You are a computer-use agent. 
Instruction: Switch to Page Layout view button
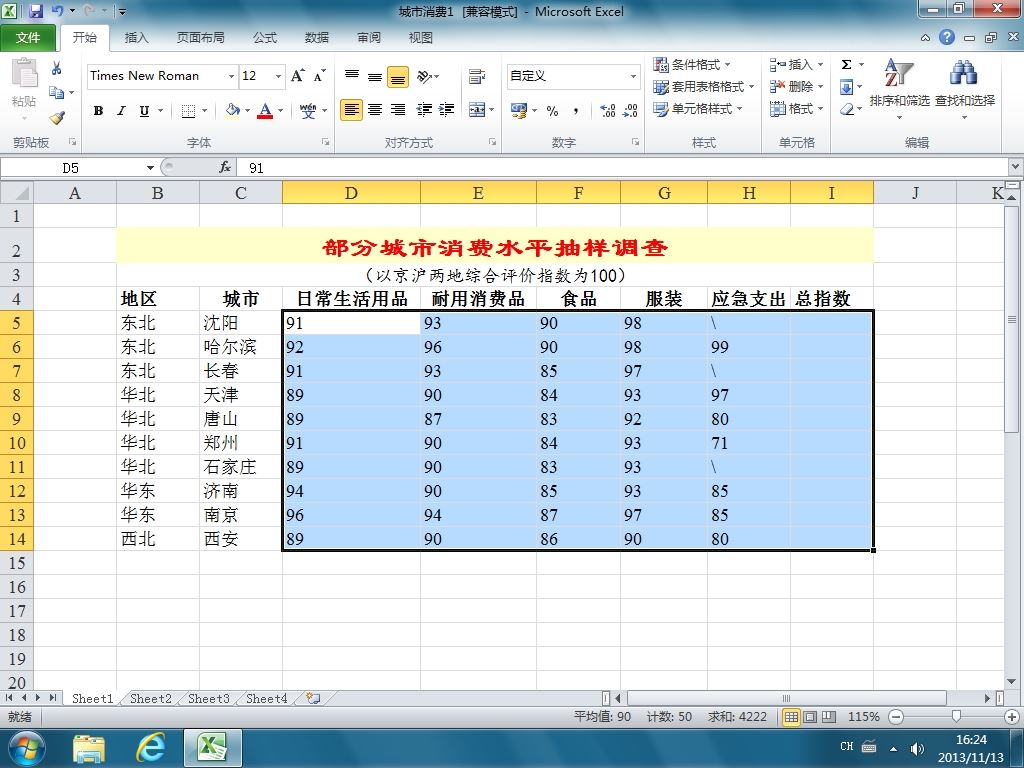810,716
